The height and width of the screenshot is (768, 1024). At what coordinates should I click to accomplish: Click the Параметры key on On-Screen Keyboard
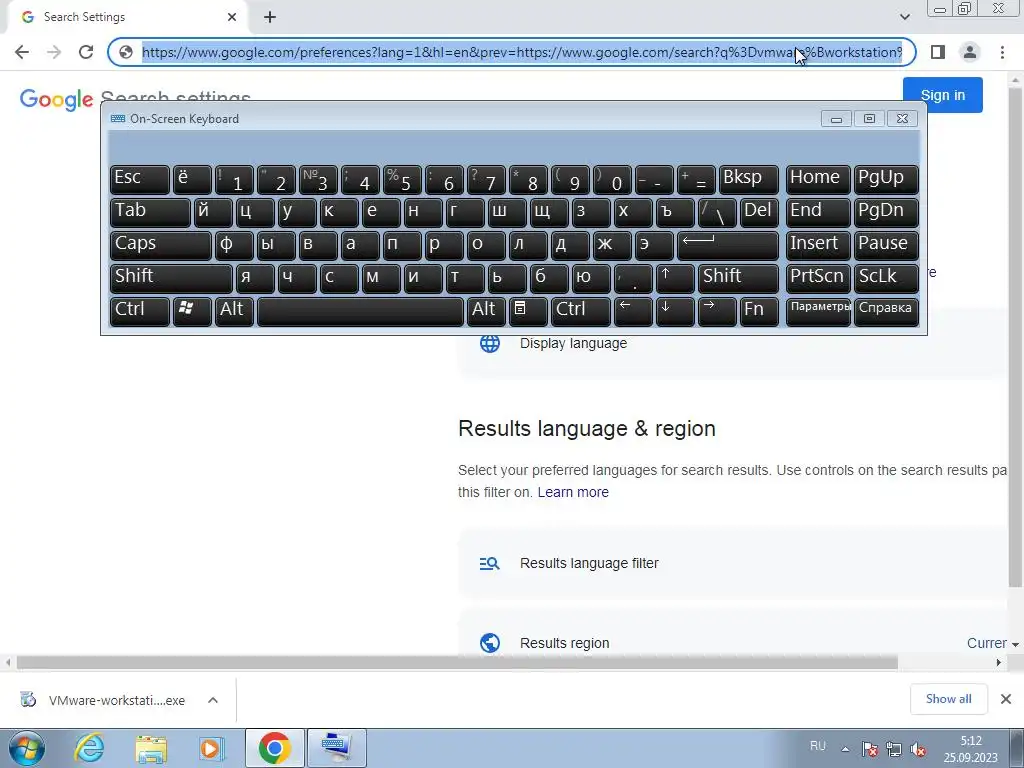click(818, 312)
